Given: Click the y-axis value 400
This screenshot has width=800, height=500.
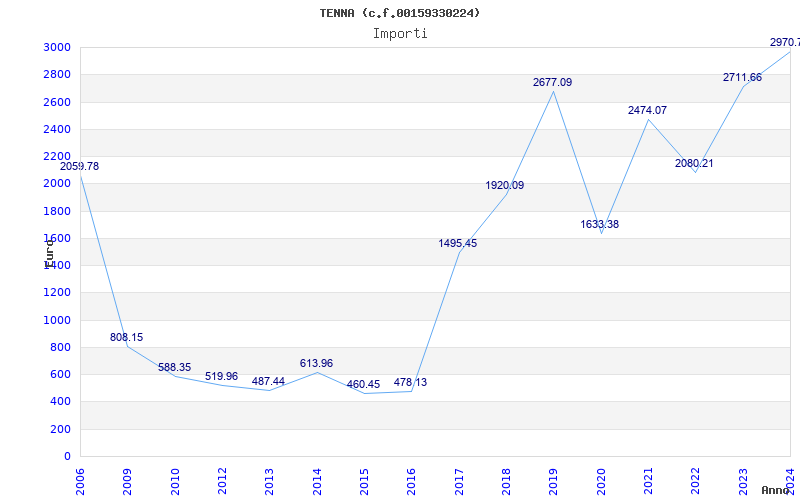Looking at the screenshot, I should [61, 402].
